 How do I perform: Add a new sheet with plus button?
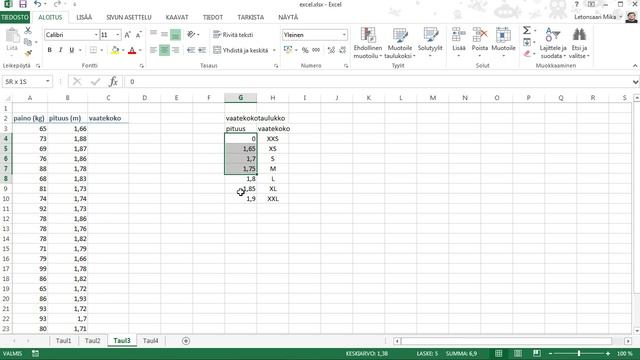pyautogui.click(x=186, y=341)
